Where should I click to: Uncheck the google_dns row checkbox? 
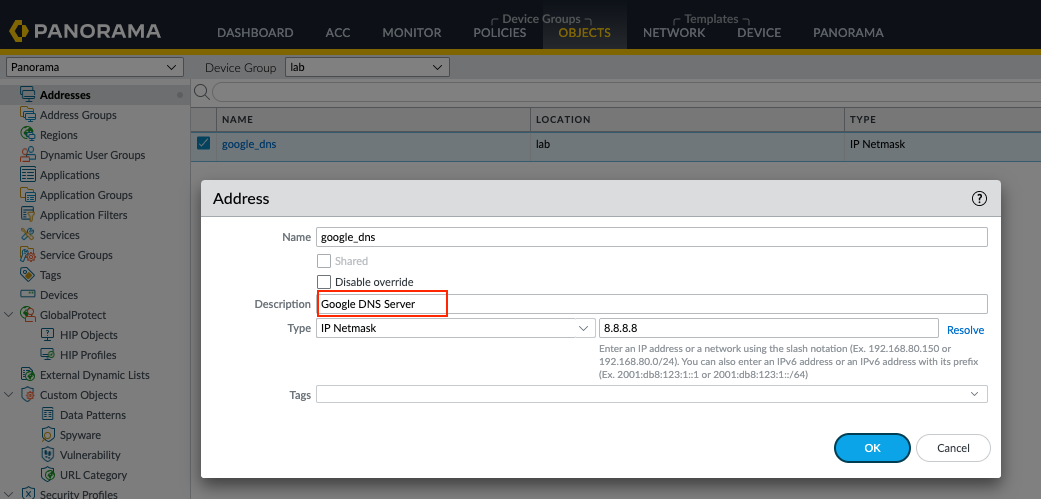[204, 143]
